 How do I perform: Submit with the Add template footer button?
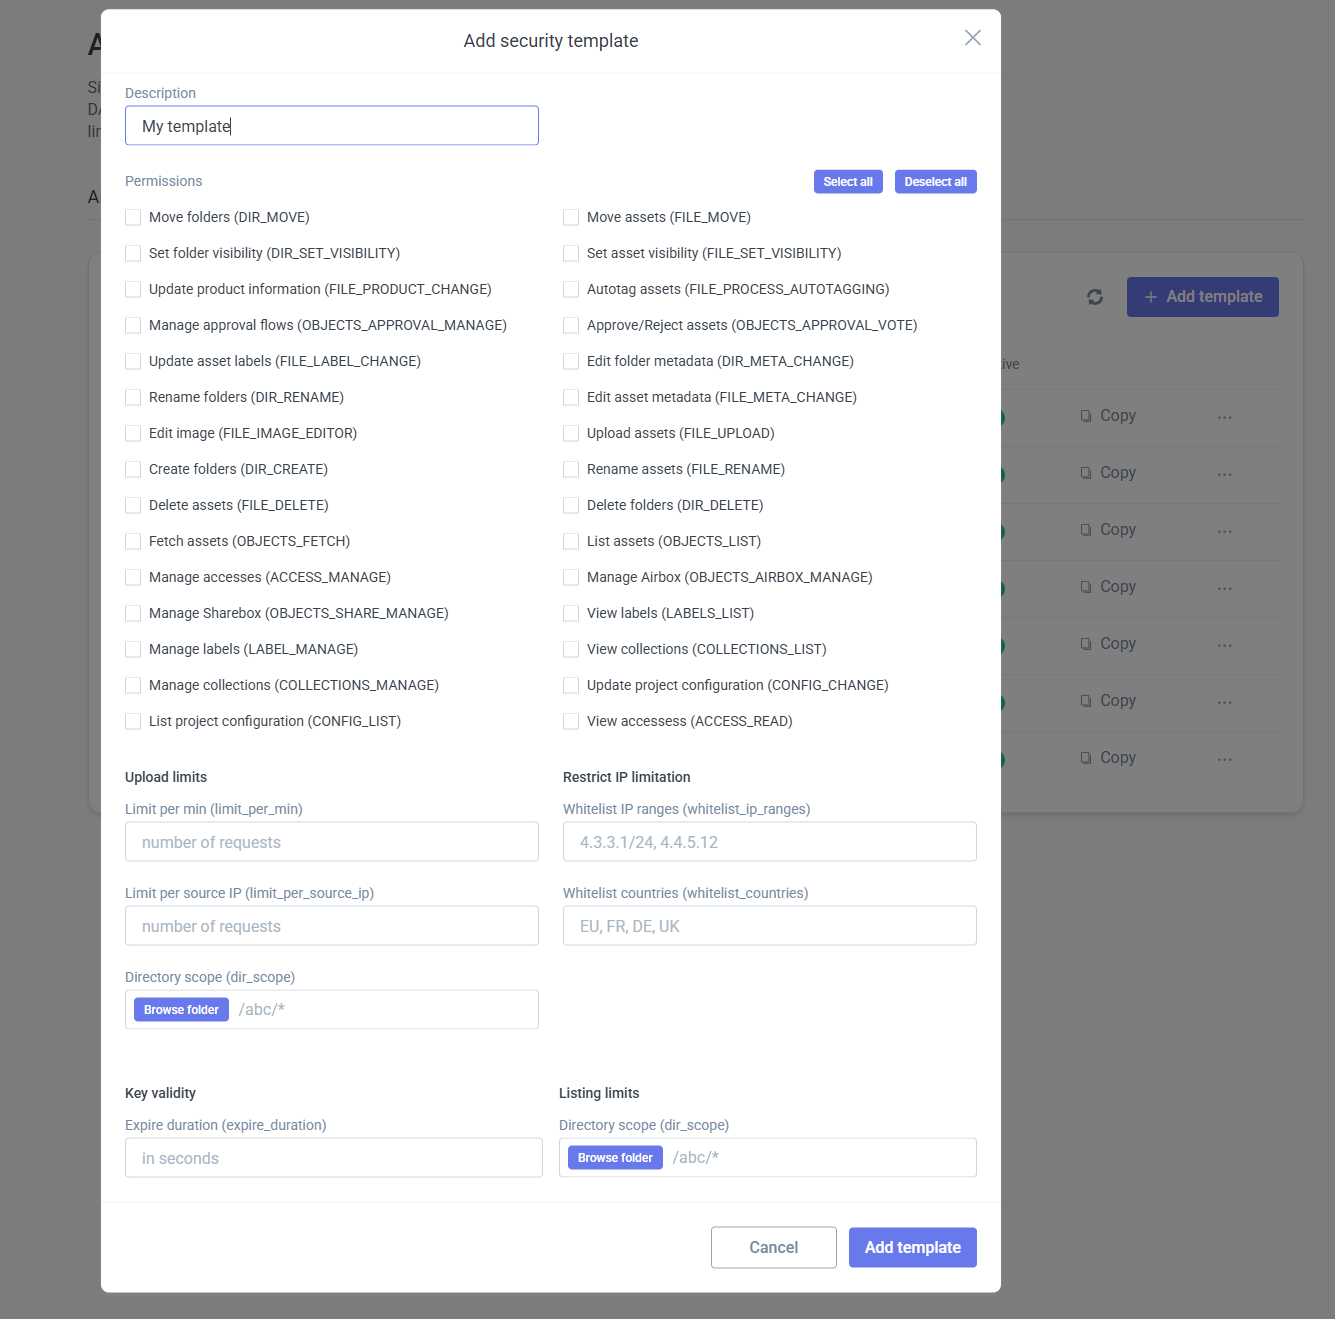[x=912, y=1247]
